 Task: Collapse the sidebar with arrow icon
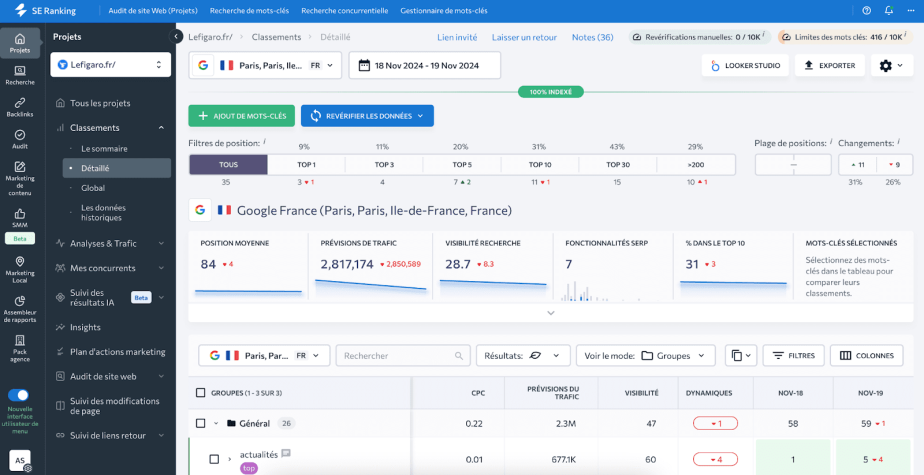point(176,37)
